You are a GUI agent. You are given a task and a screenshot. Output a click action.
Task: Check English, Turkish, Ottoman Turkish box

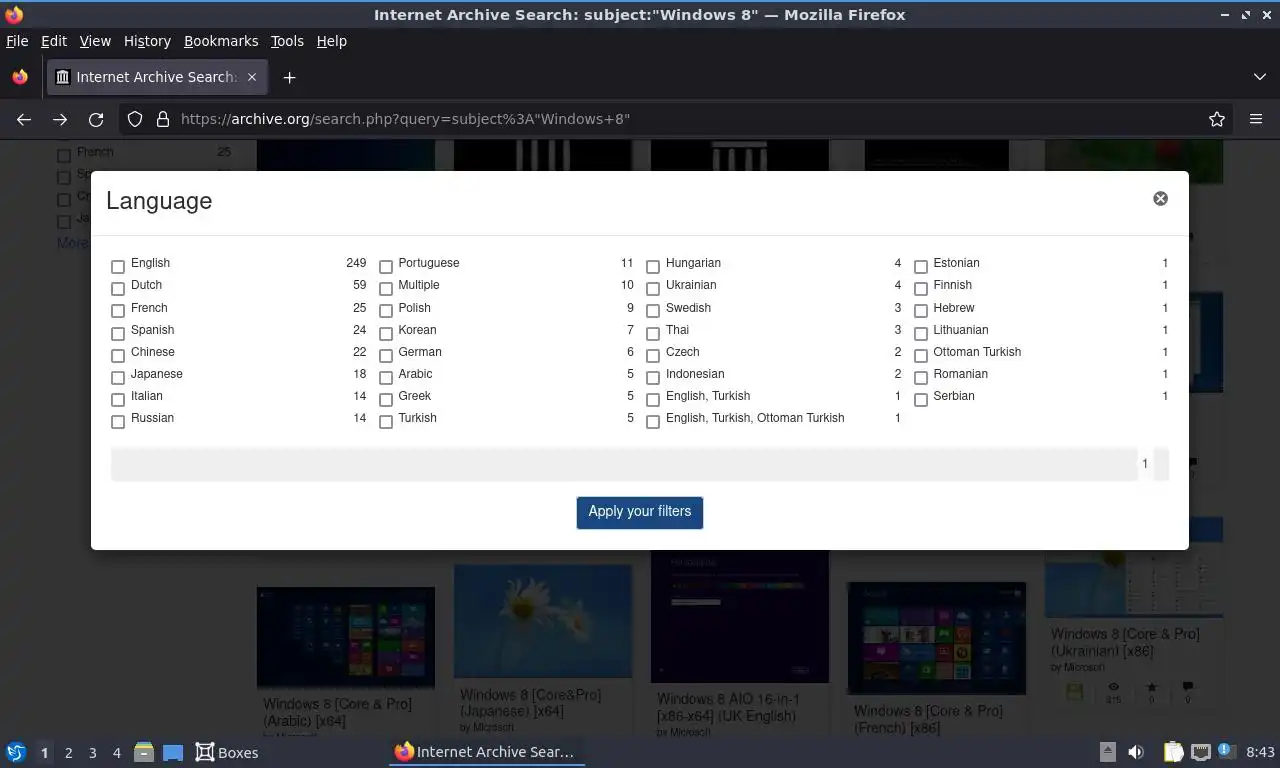(x=653, y=422)
